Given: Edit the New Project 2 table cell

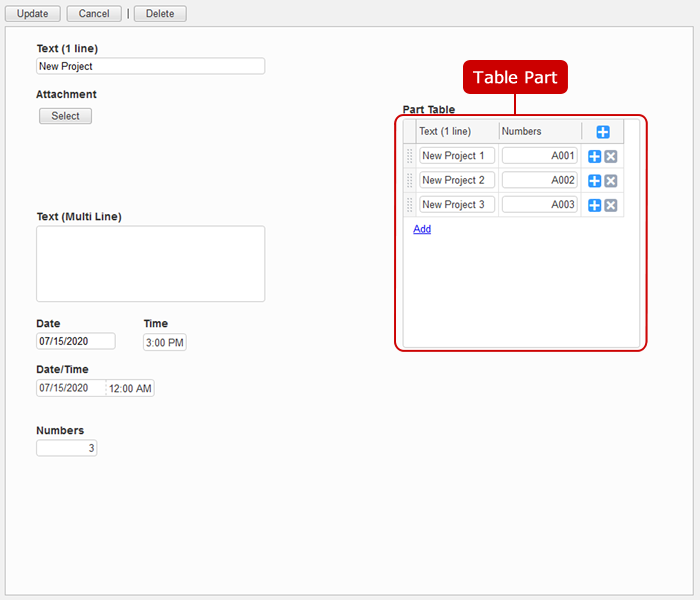Looking at the screenshot, I should [457, 180].
